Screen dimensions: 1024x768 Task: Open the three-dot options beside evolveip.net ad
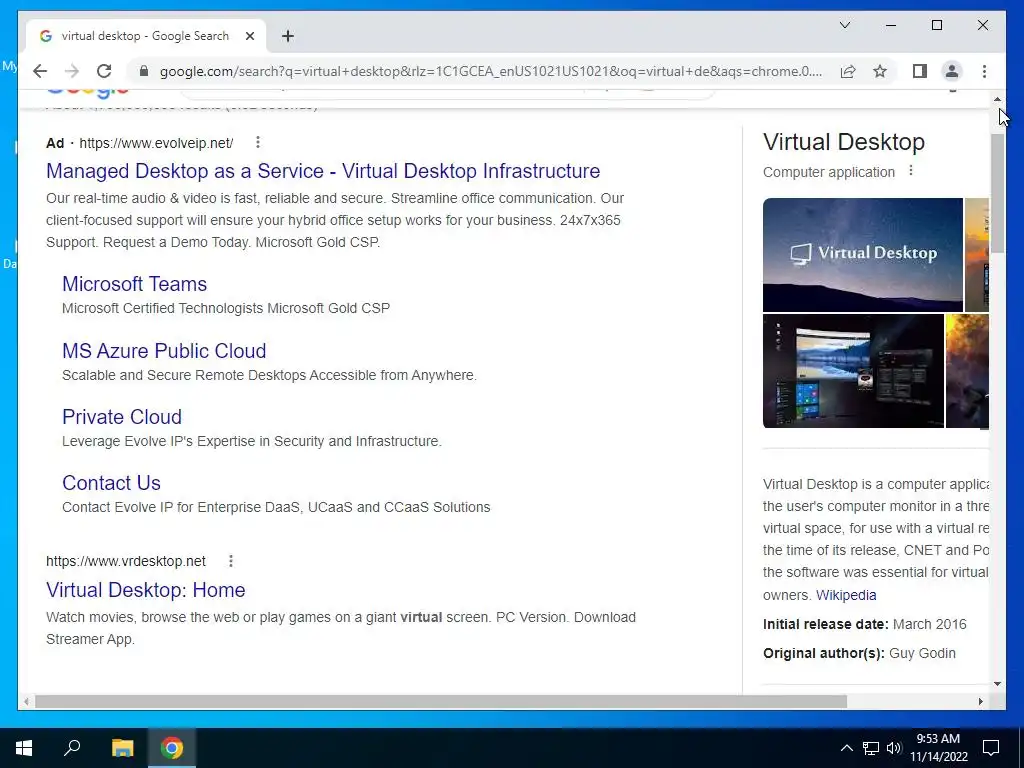258,142
